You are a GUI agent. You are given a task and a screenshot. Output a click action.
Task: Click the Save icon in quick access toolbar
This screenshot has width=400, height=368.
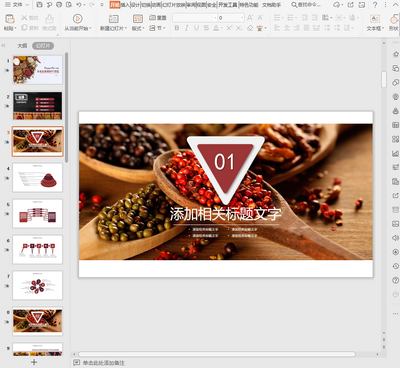tap(39, 5)
